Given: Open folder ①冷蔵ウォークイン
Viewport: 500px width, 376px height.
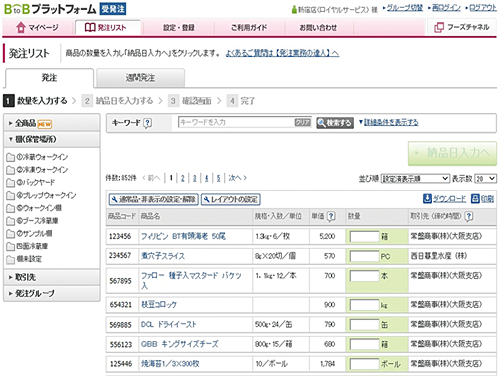Looking at the screenshot, I should 37,157.
